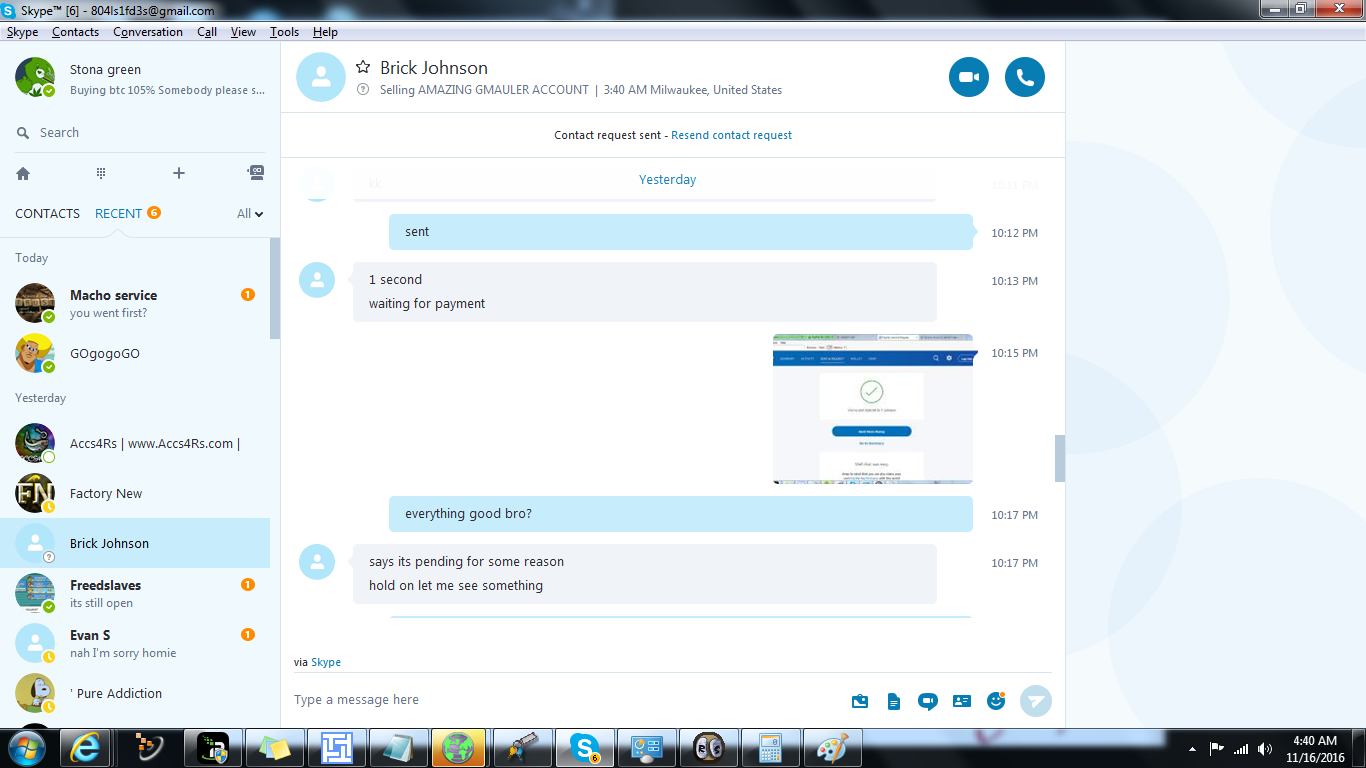Open the dial pad icon
The width and height of the screenshot is (1366, 768).
pos(101,173)
